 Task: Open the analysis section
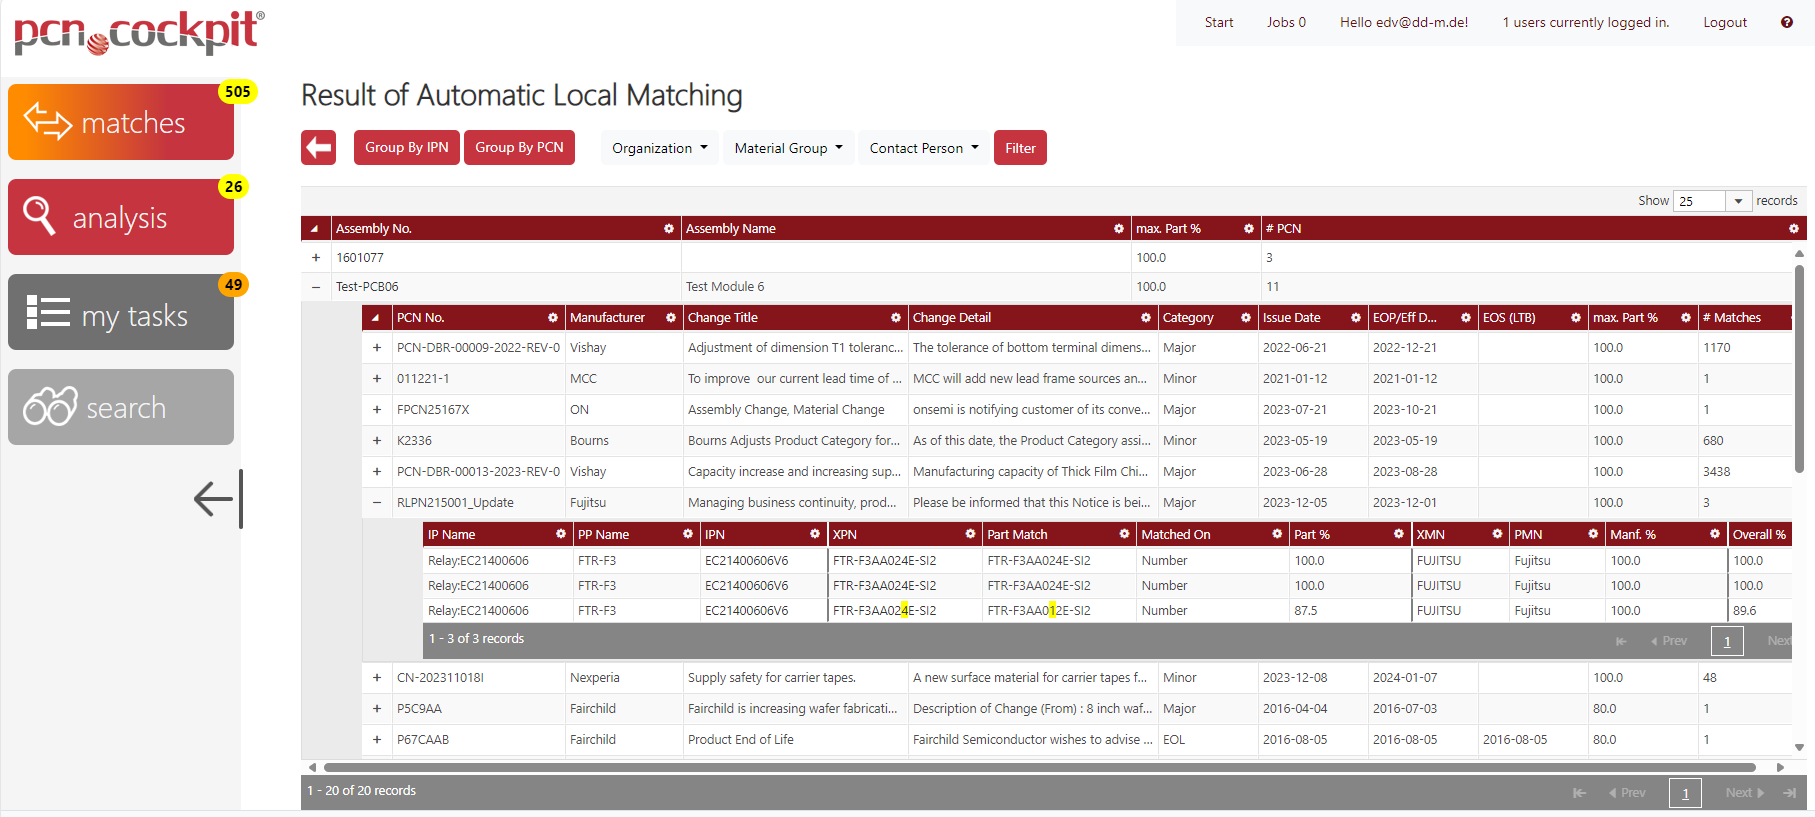(x=121, y=217)
